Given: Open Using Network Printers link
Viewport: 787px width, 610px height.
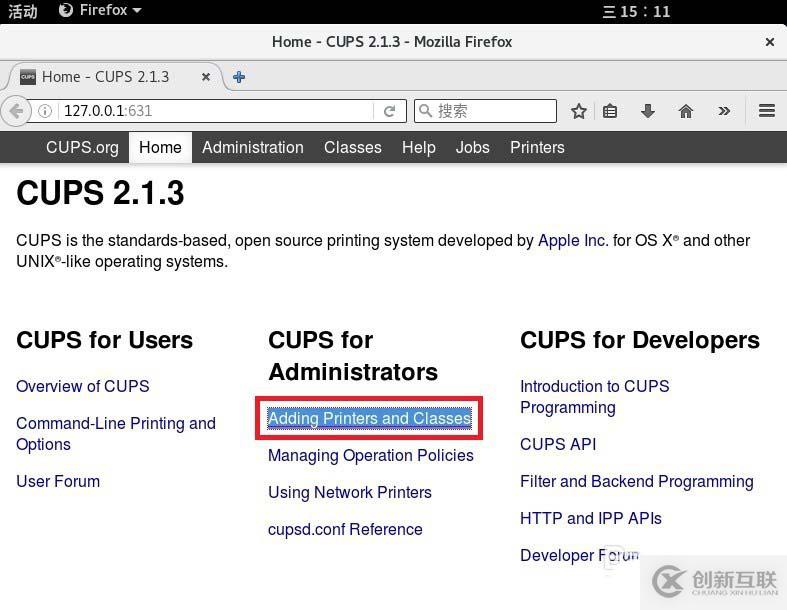Looking at the screenshot, I should click(349, 493).
